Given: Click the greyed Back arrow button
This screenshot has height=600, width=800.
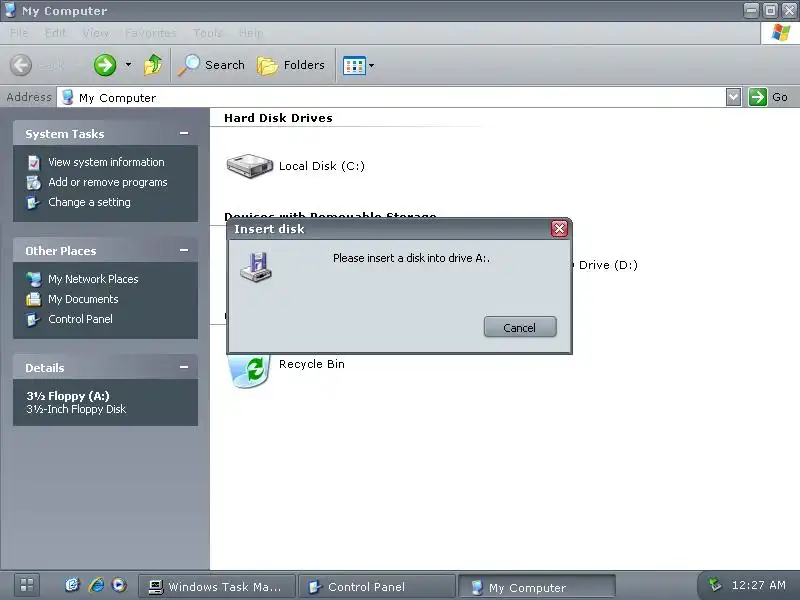Looking at the screenshot, I should click(x=21, y=65).
